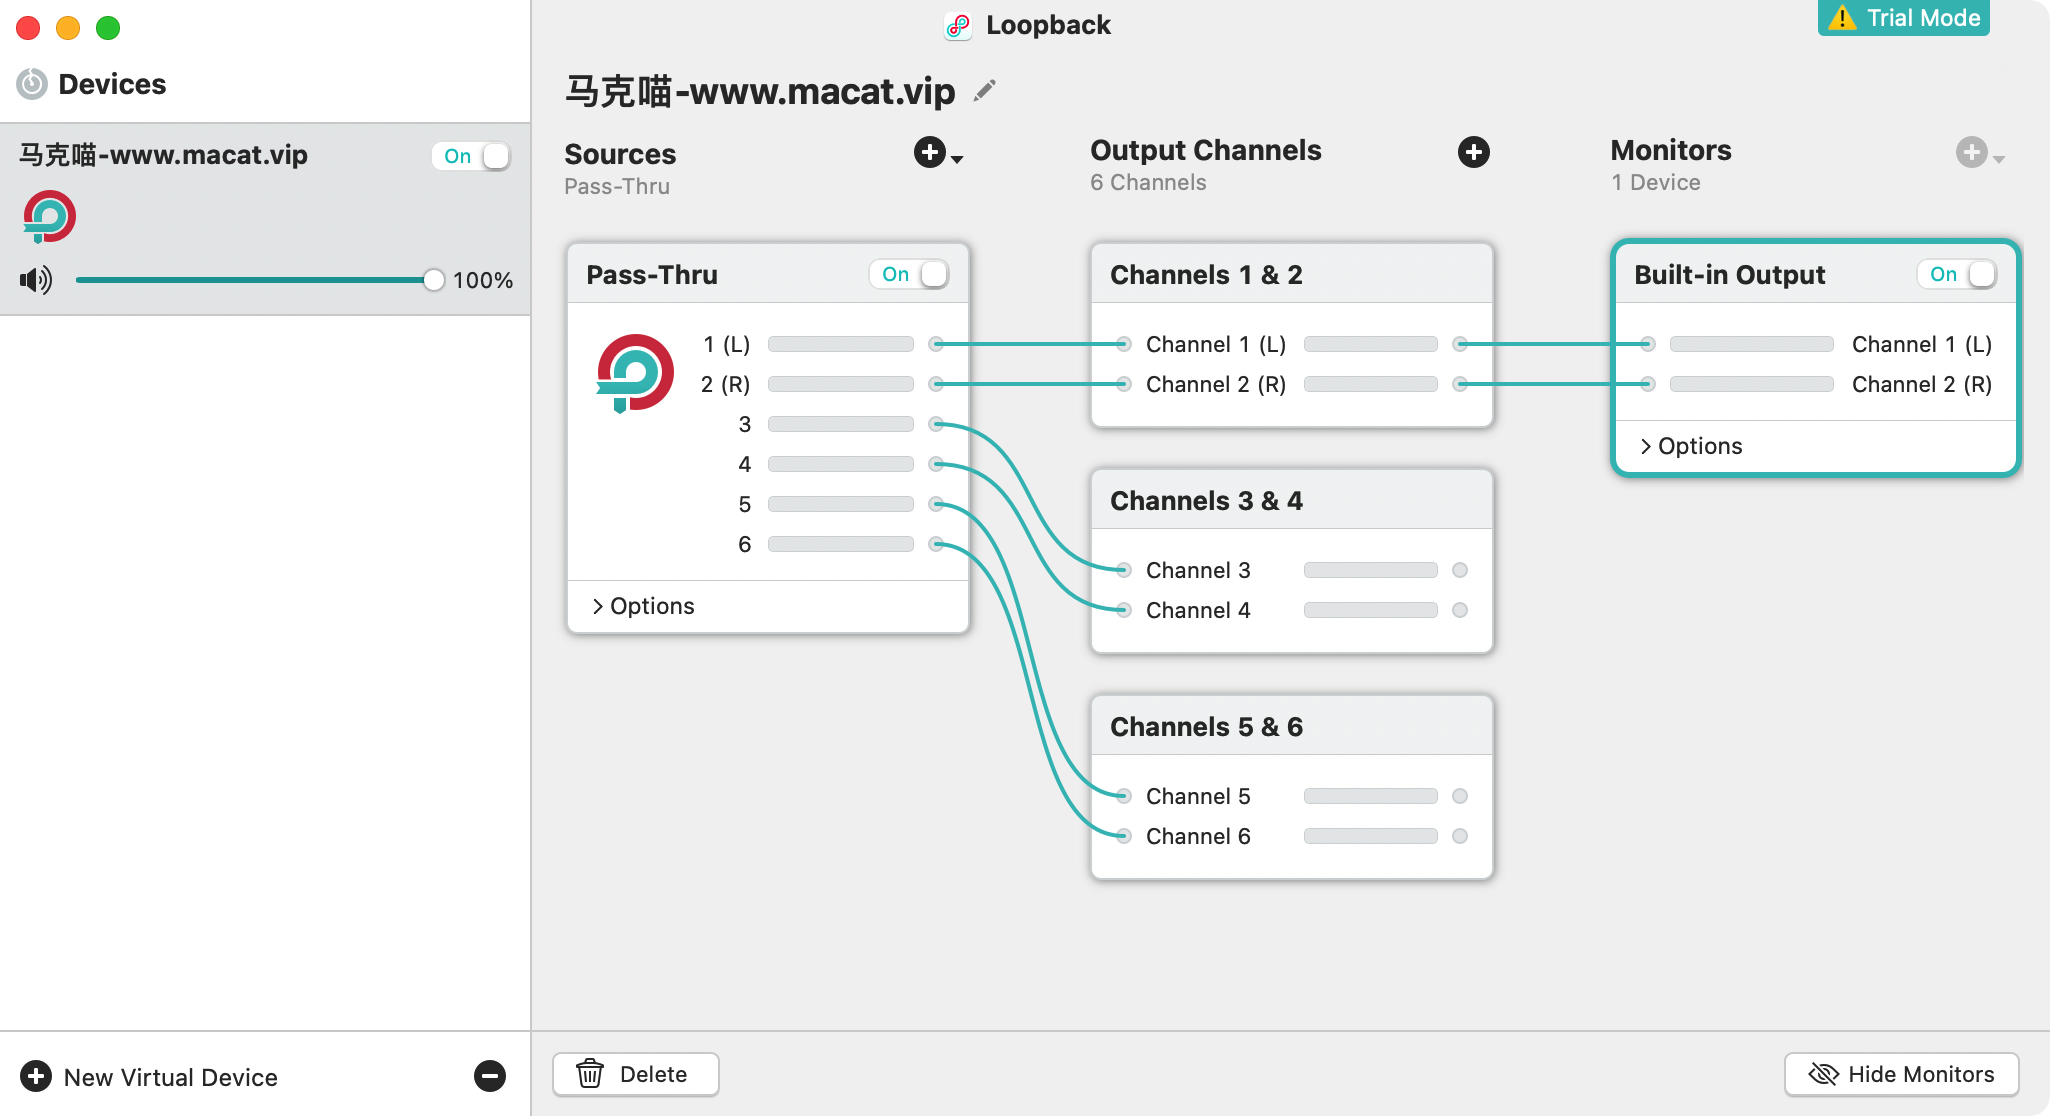This screenshot has height=1116, width=2050.
Task: Click the minus icon to remove device
Action: [x=489, y=1076]
